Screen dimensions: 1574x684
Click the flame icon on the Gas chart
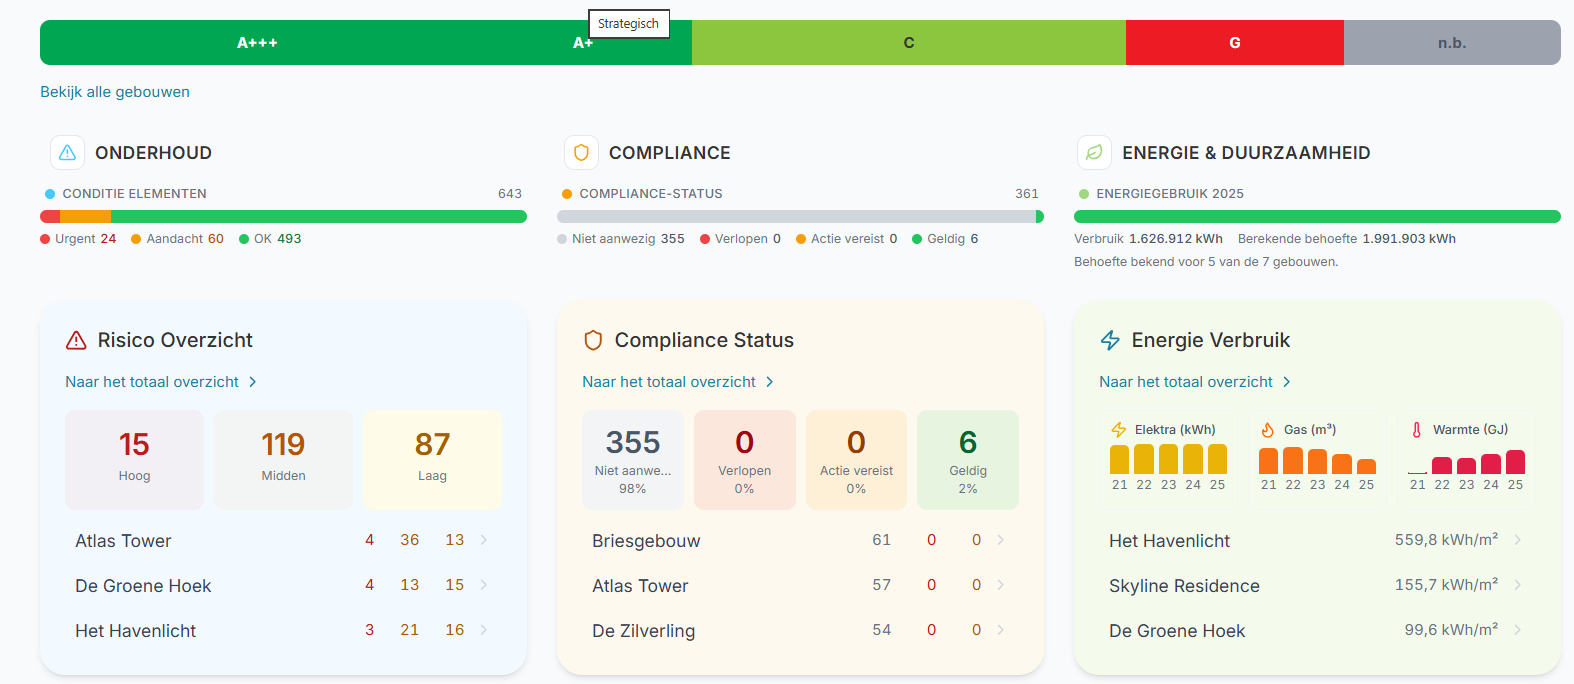(x=1268, y=430)
